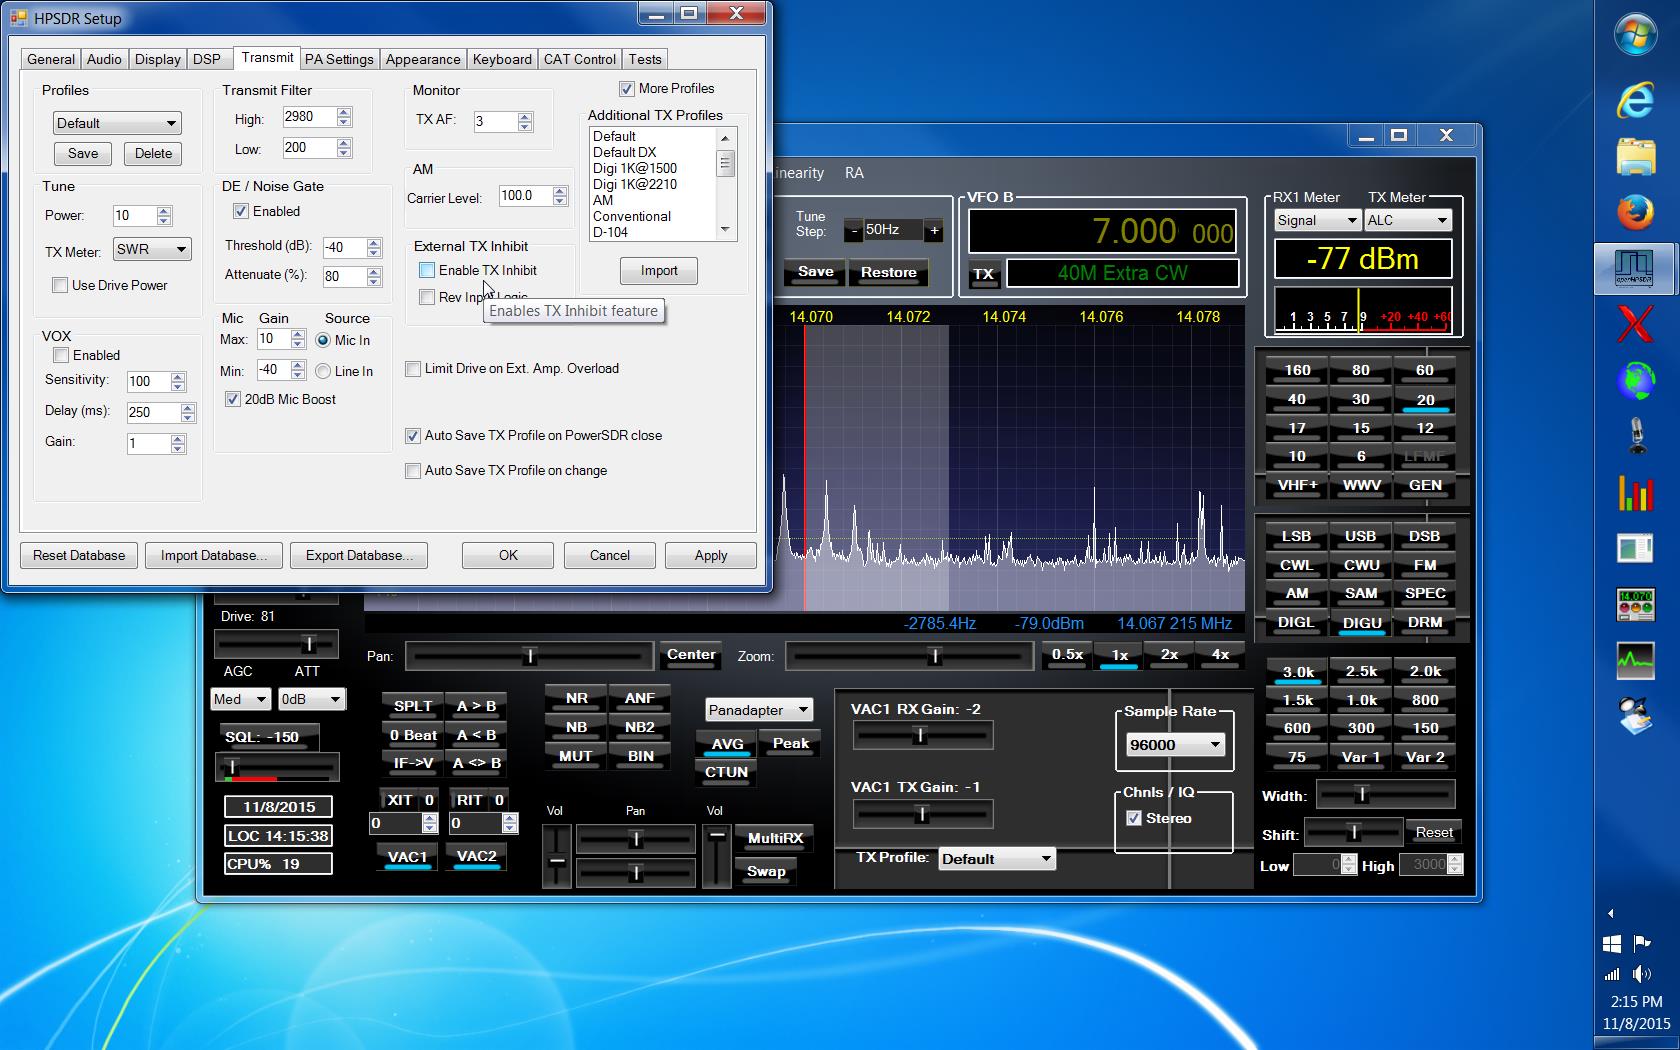Viewport: 1680px width, 1050px height.
Task: Switch to the Audio tab
Action: (104, 59)
